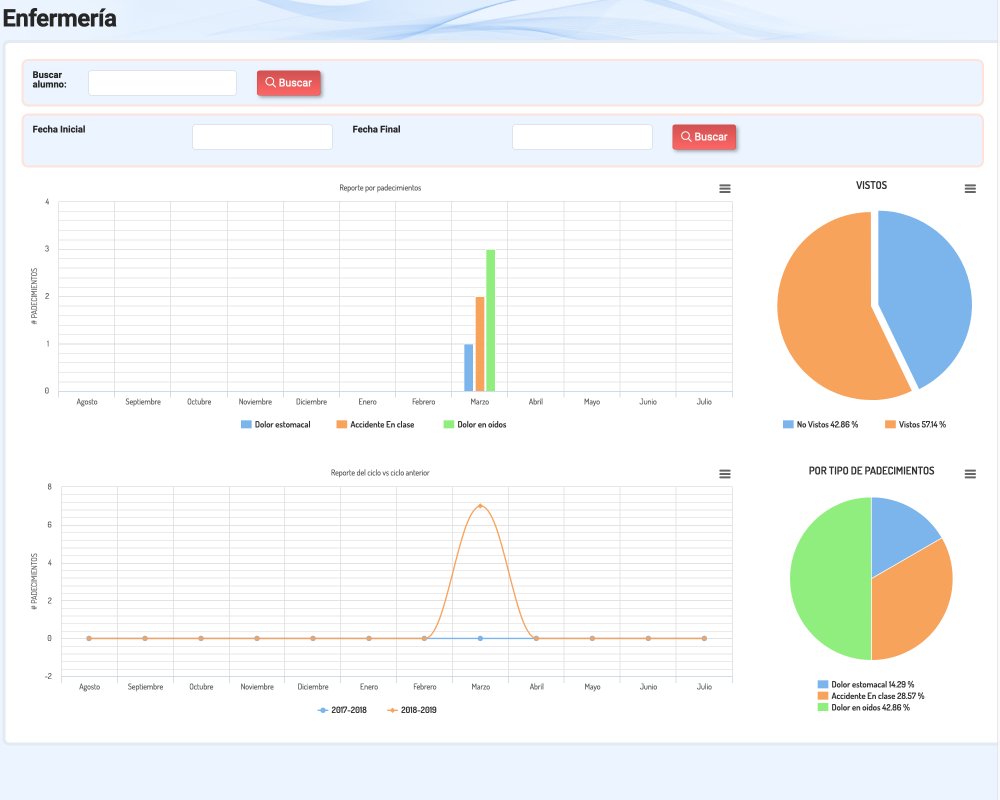Viewport: 1000px width, 800px height.
Task: Click the Fecha Final date field
Action: tap(582, 137)
